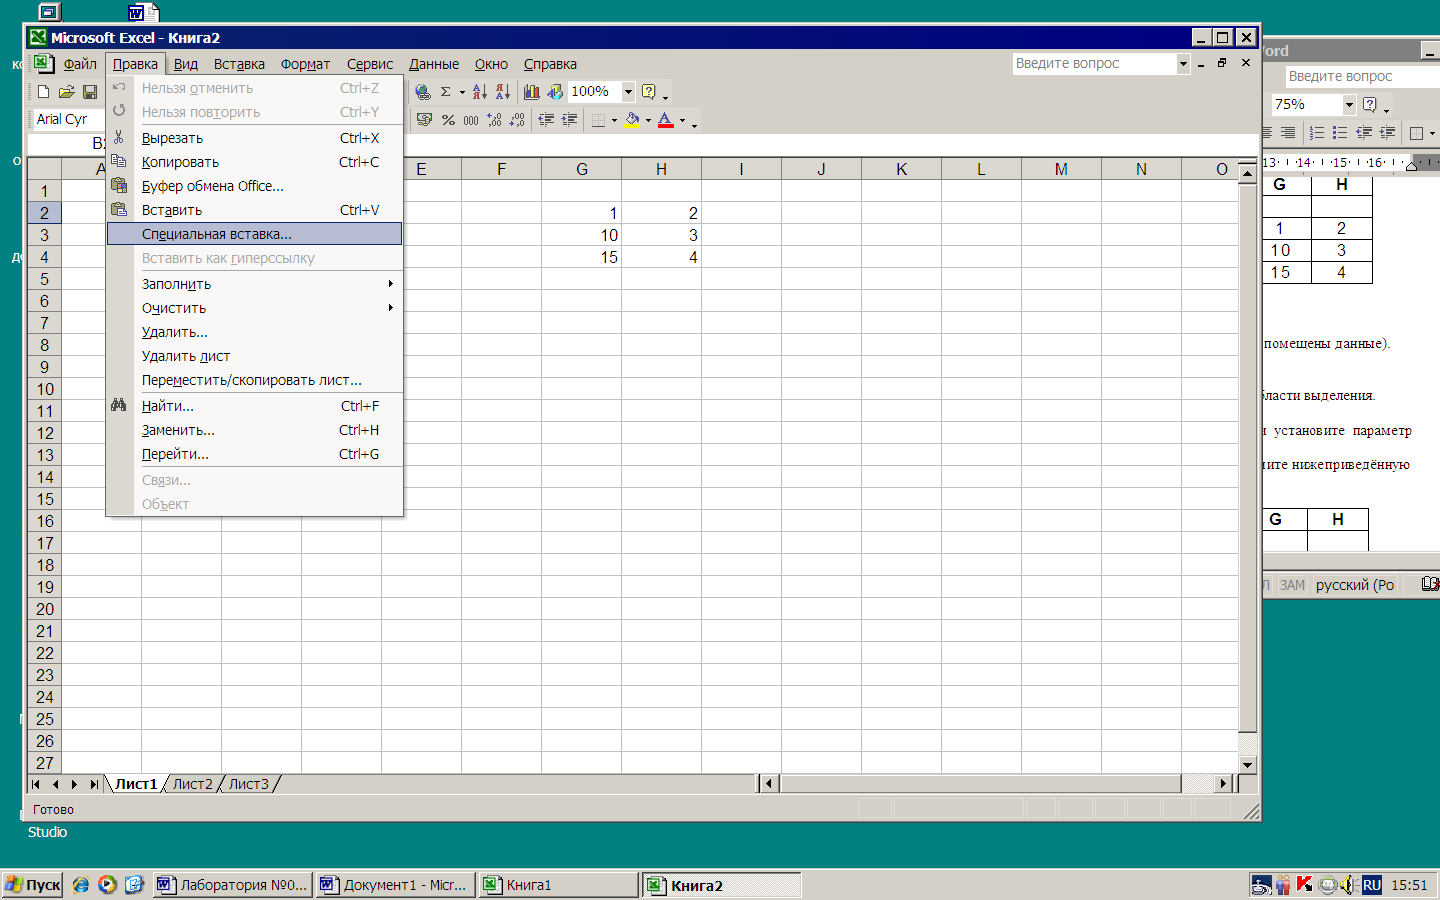Click the Save diskette icon
Screen dimensions: 1440x900
click(90, 92)
